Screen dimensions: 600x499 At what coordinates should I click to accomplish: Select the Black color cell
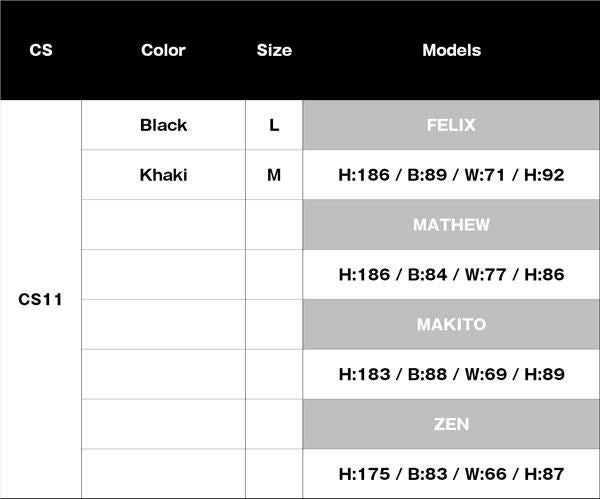(x=163, y=125)
